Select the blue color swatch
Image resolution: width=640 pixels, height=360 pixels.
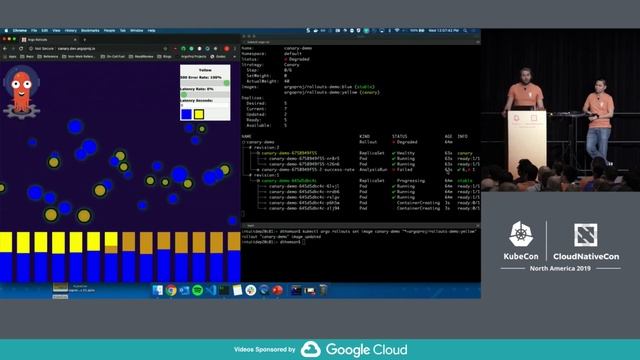(x=187, y=114)
